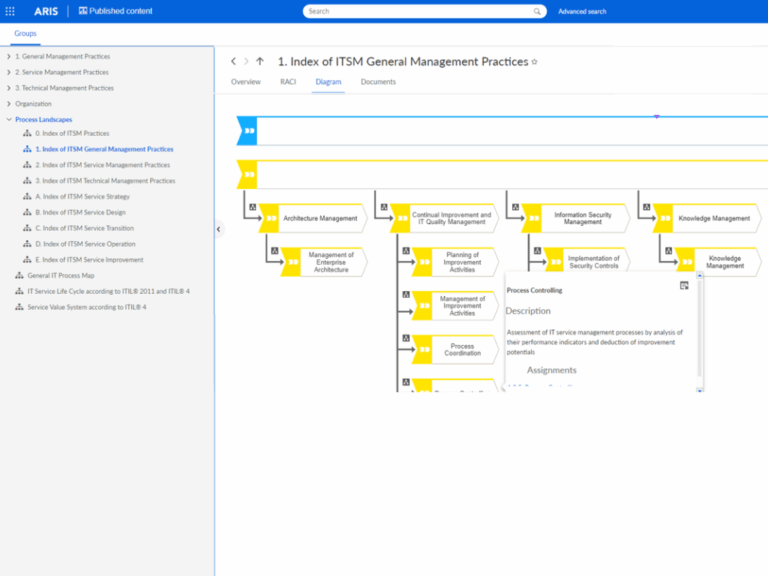Click Information Security Management process box

(x=576, y=218)
